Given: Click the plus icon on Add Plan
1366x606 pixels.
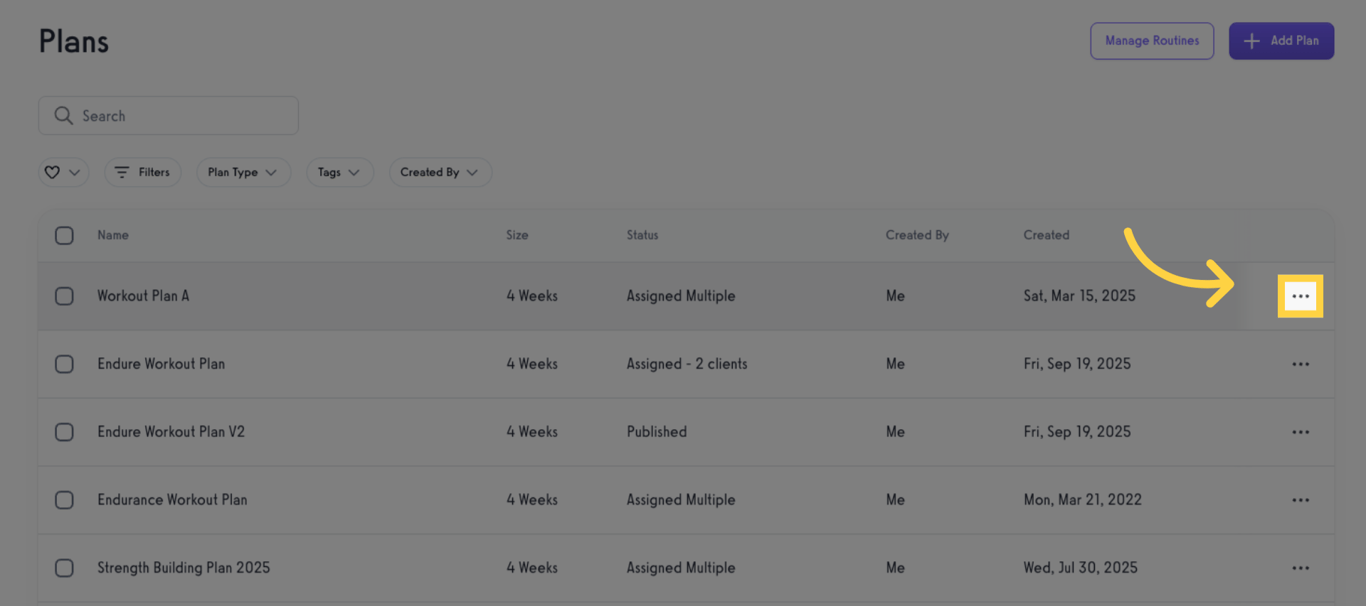Looking at the screenshot, I should (x=1251, y=41).
